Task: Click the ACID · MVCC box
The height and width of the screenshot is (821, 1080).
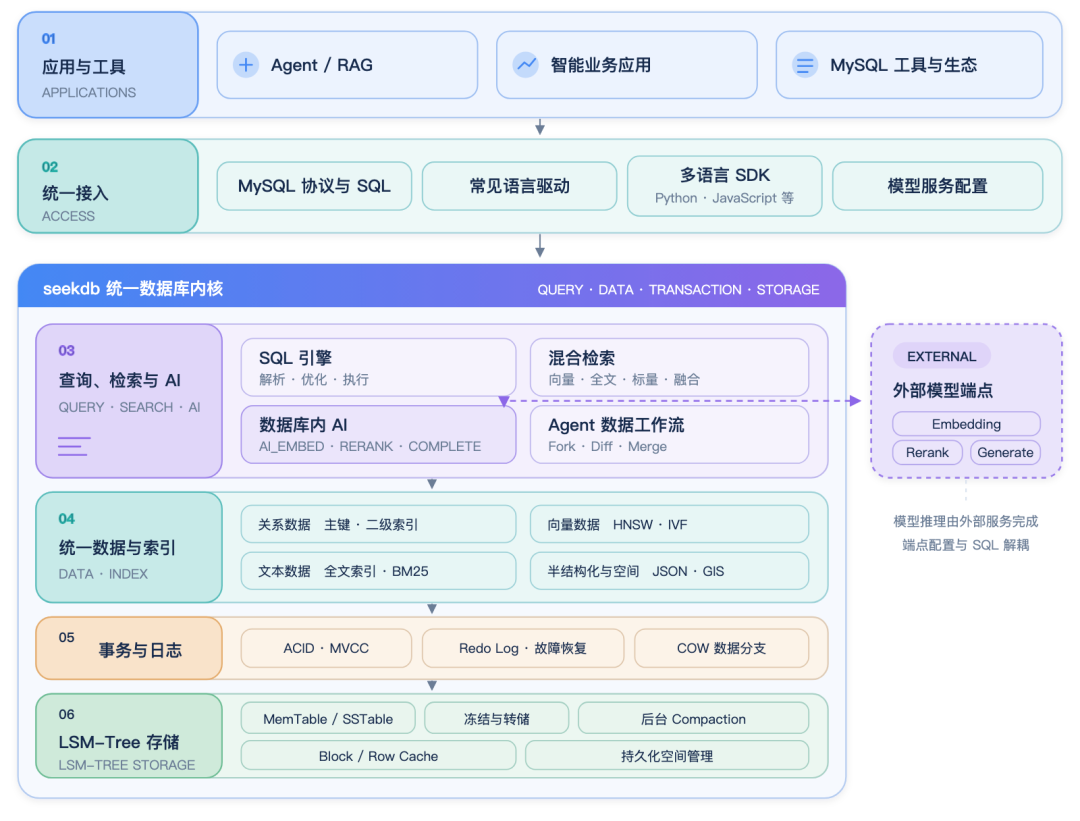Action: tap(326, 648)
